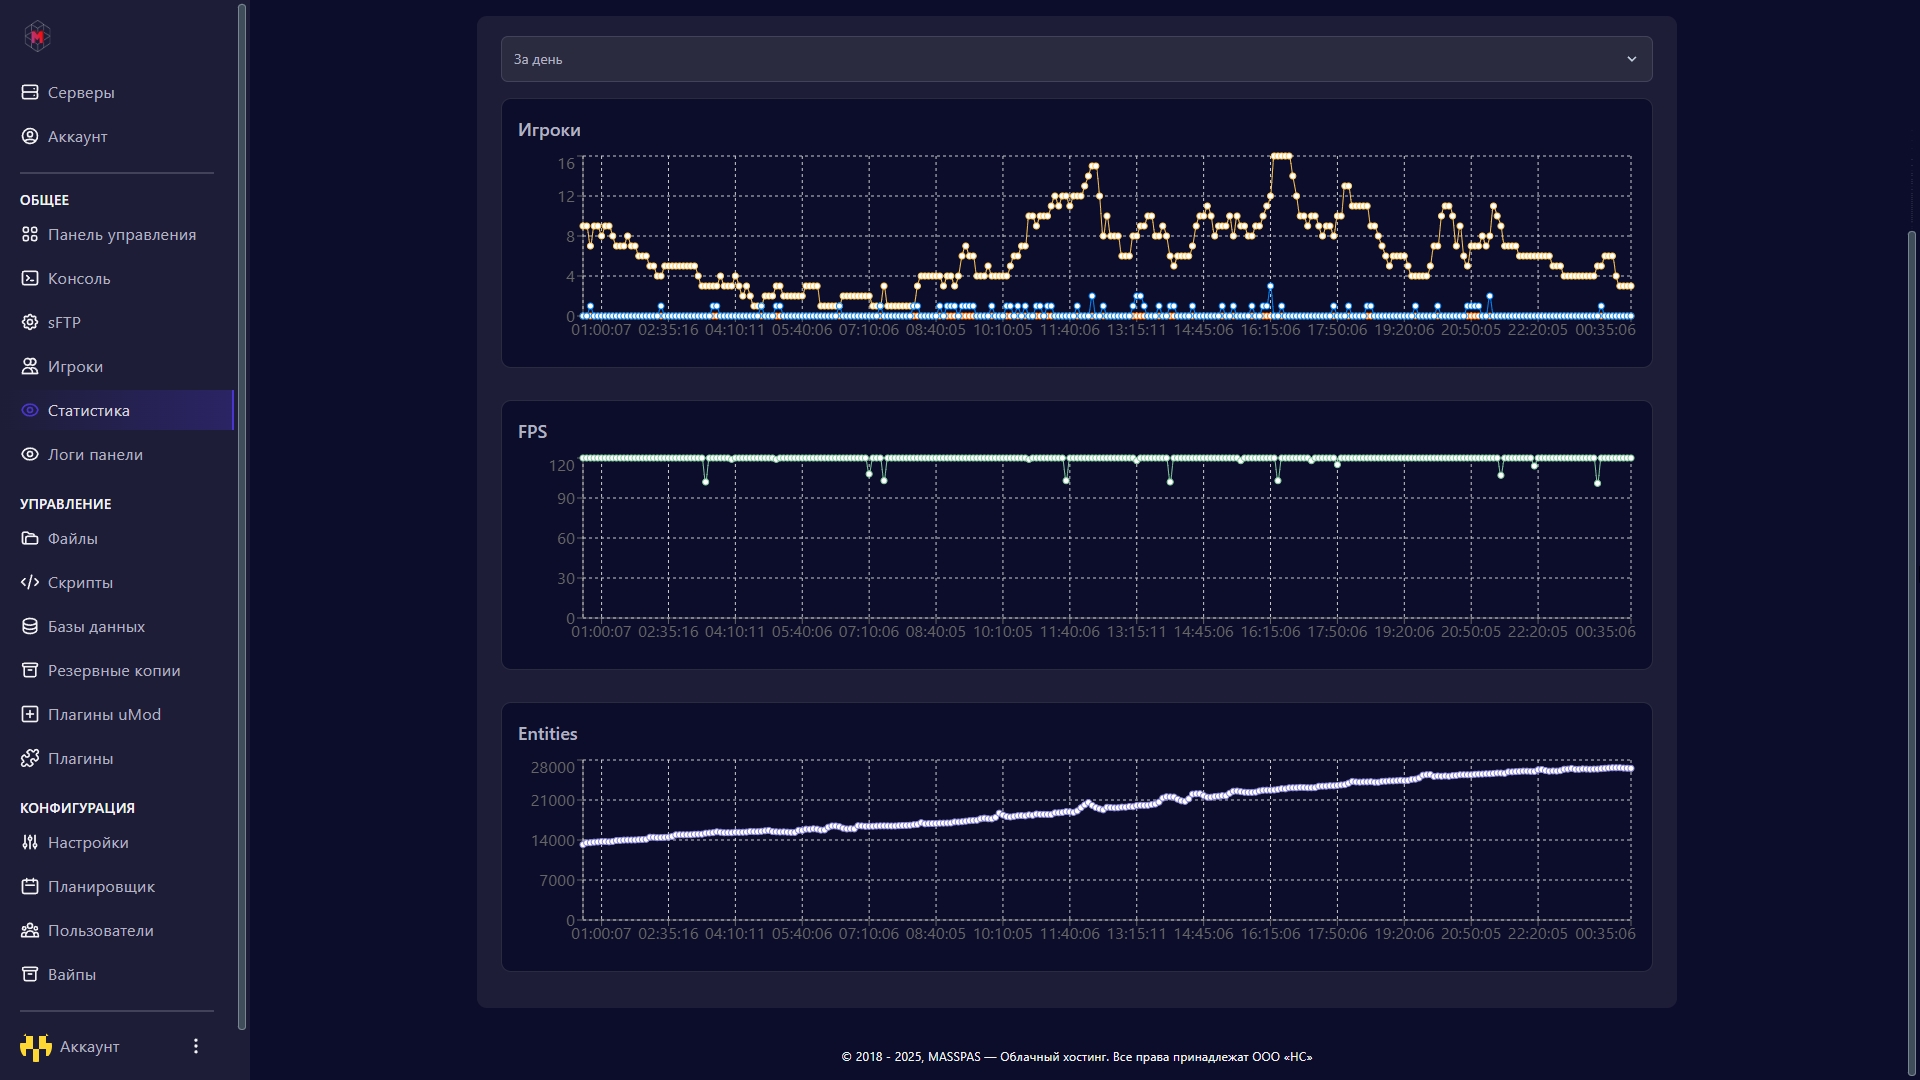The height and width of the screenshot is (1080, 1920).
Task: Click the Игроки people icon
Action: coord(30,366)
